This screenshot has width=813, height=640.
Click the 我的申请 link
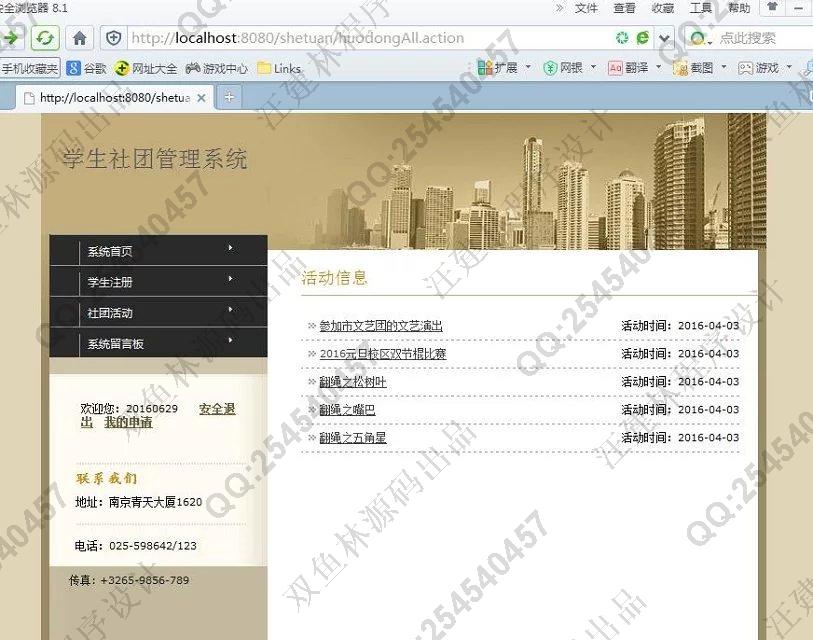click(x=128, y=422)
